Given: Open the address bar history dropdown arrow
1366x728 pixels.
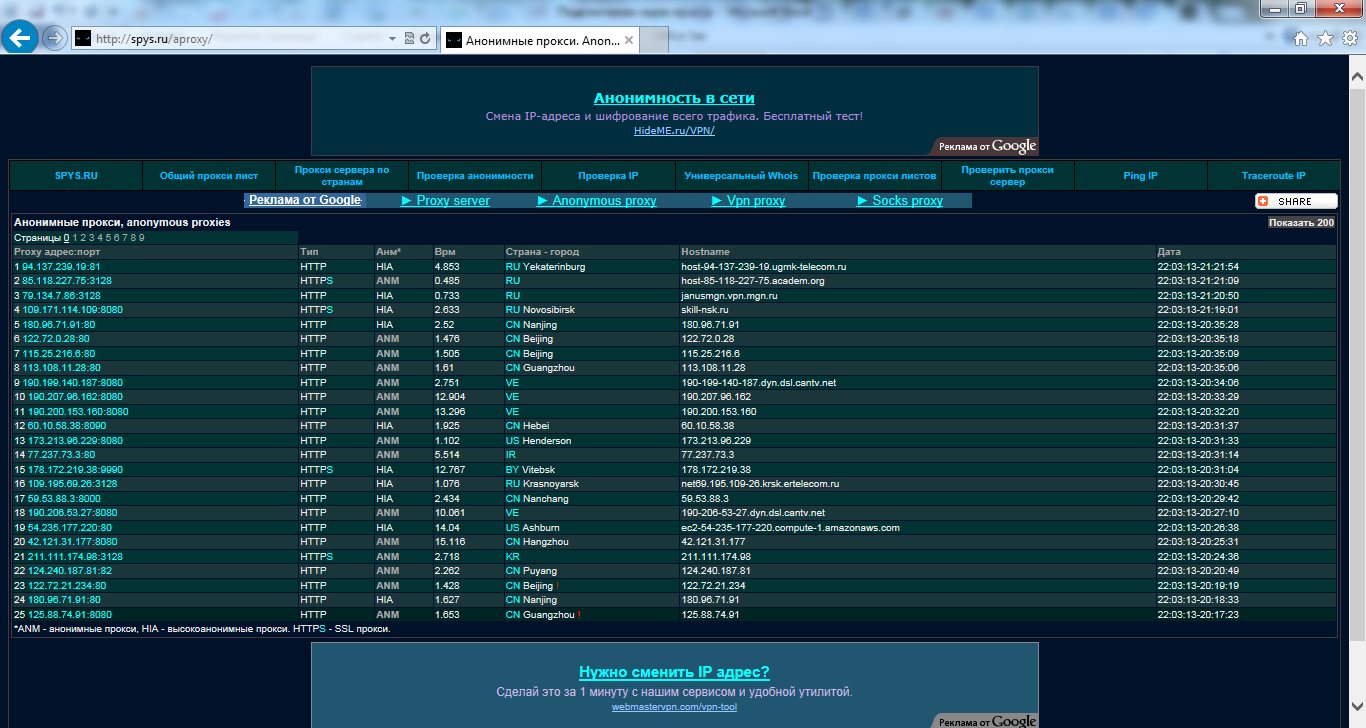Looking at the screenshot, I should click(x=392, y=39).
